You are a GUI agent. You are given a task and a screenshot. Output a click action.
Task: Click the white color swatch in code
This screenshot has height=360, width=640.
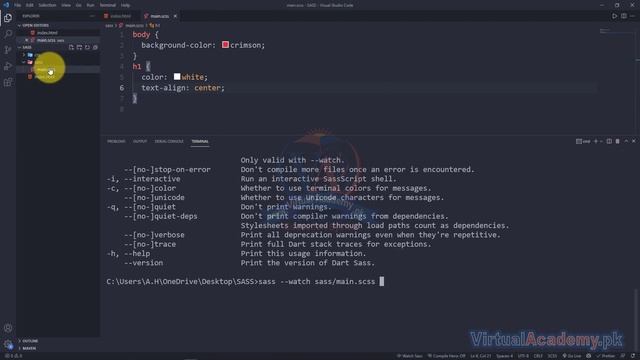click(x=177, y=76)
